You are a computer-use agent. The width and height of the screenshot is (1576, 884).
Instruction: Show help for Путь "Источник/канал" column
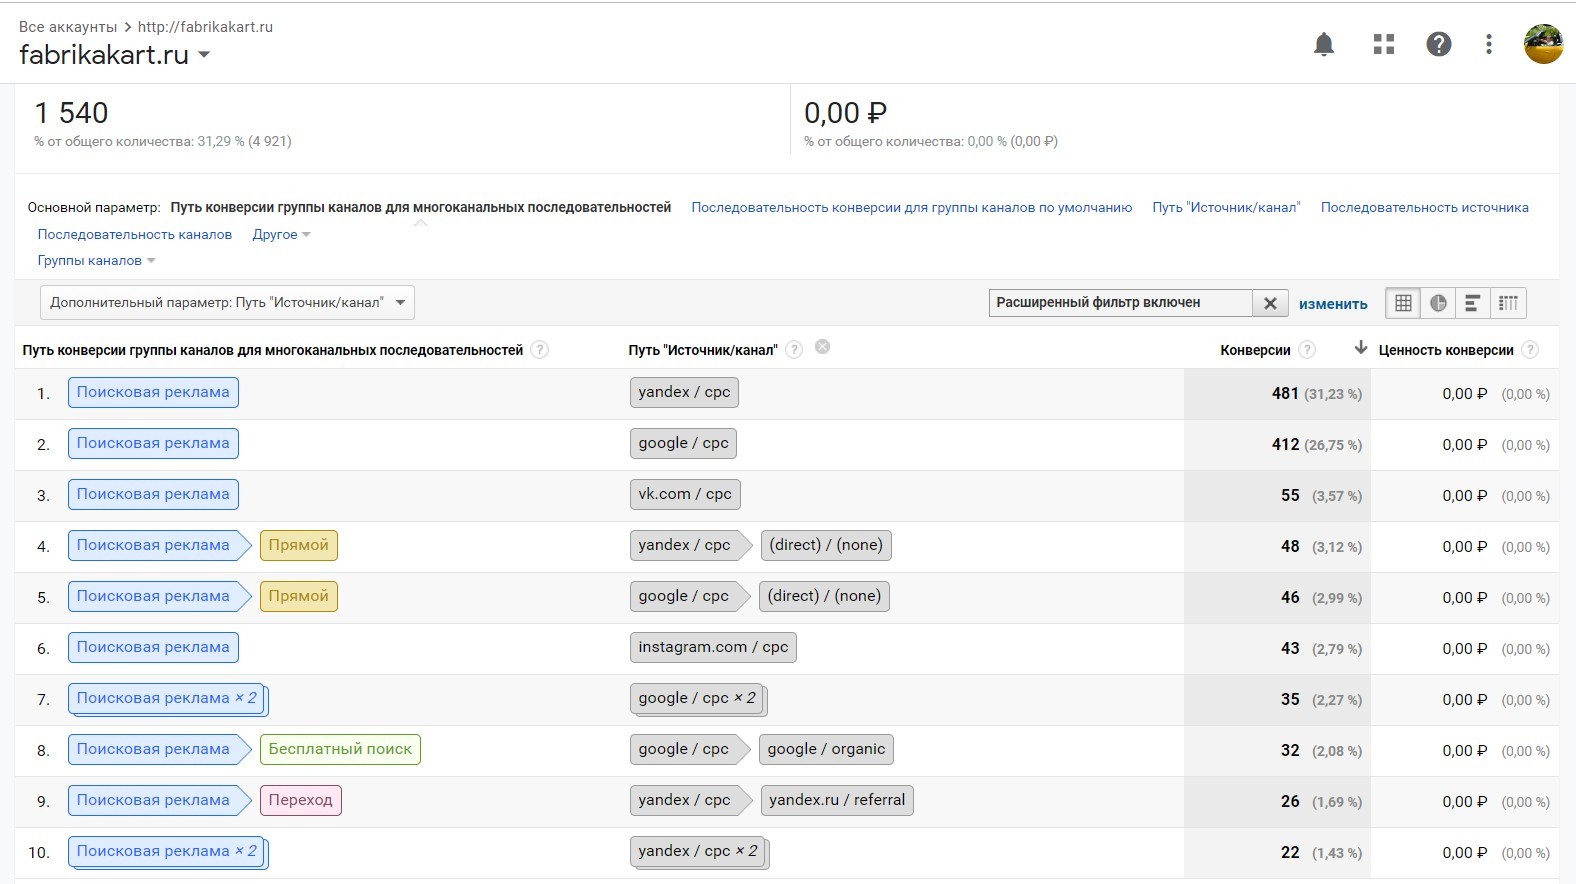tap(794, 350)
